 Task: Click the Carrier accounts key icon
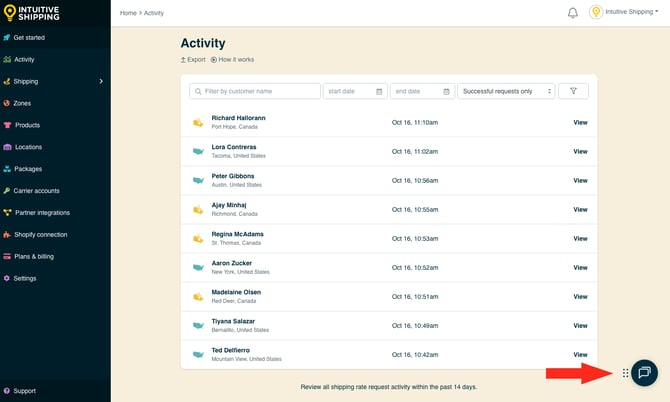[6, 191]
